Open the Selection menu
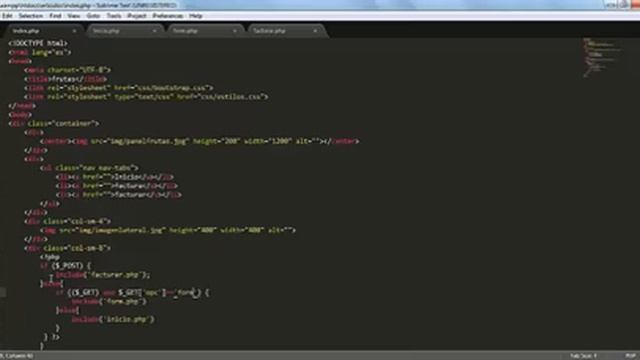This screenshot has height=360, width=640. [31, 16]
